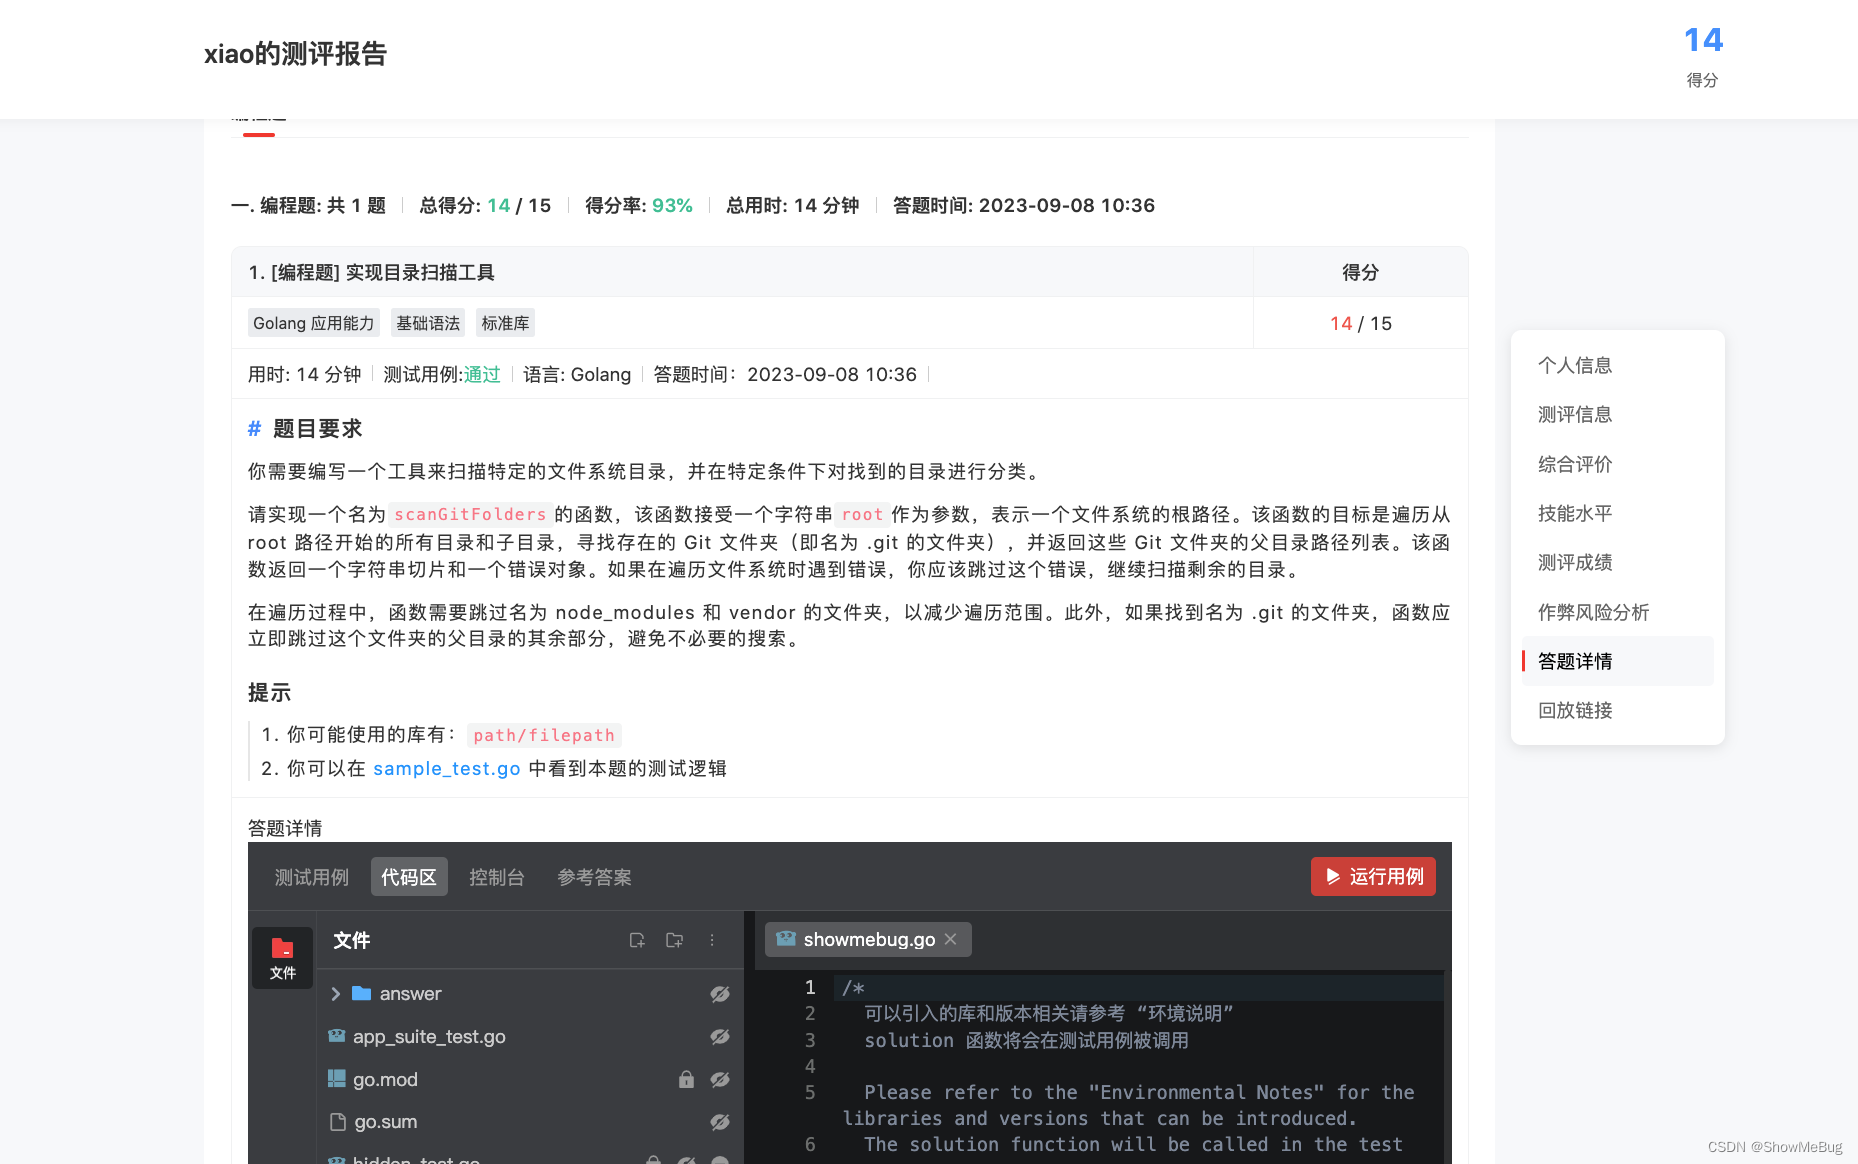This screenshot has width=1858, height=1164.
Task: Jump to 个人信息 in side navigation
Action: (1575, 365)
